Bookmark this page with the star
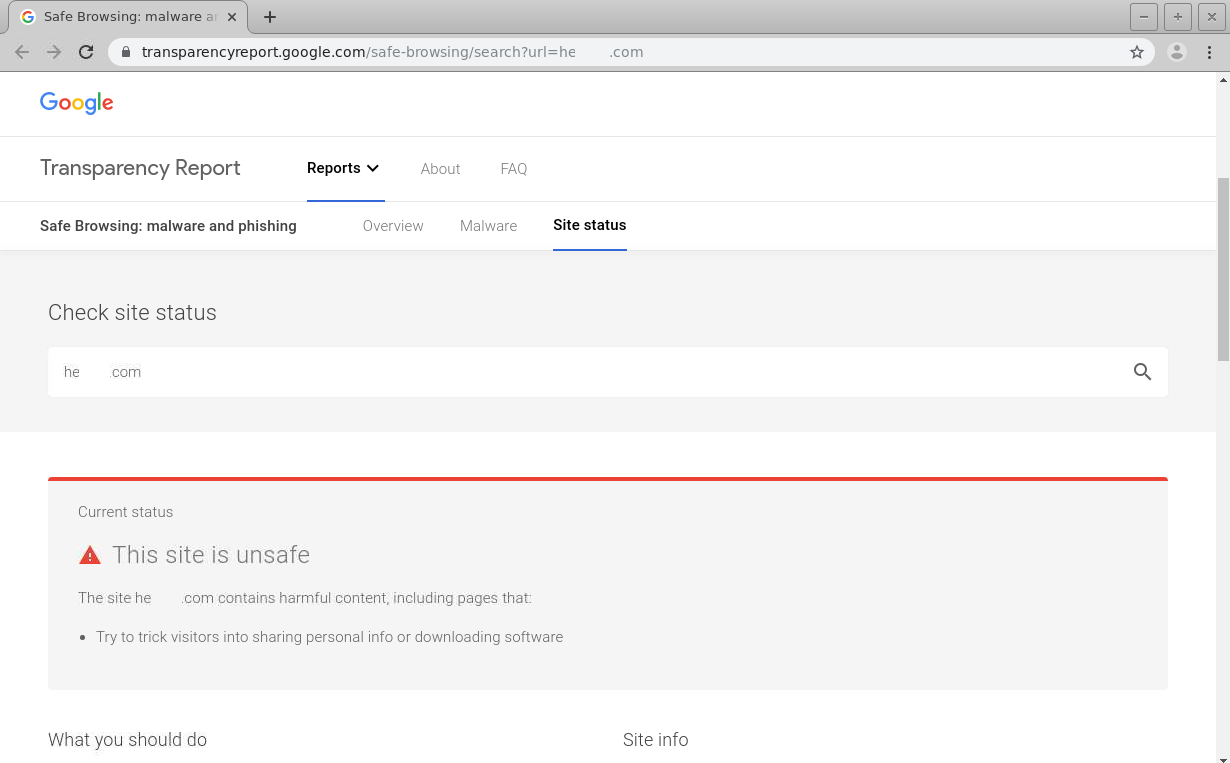1230x763 pixels. click(1137, 52)
